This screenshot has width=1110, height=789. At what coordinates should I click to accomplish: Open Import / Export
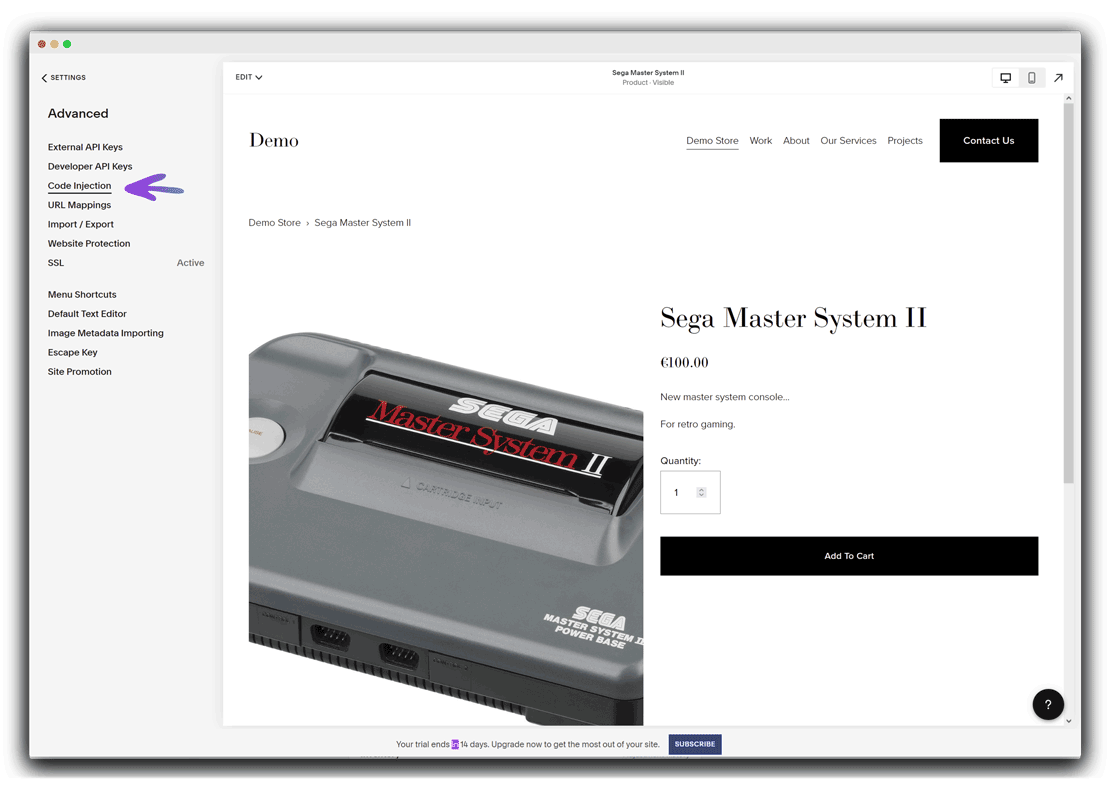click(x=81, y=224)
